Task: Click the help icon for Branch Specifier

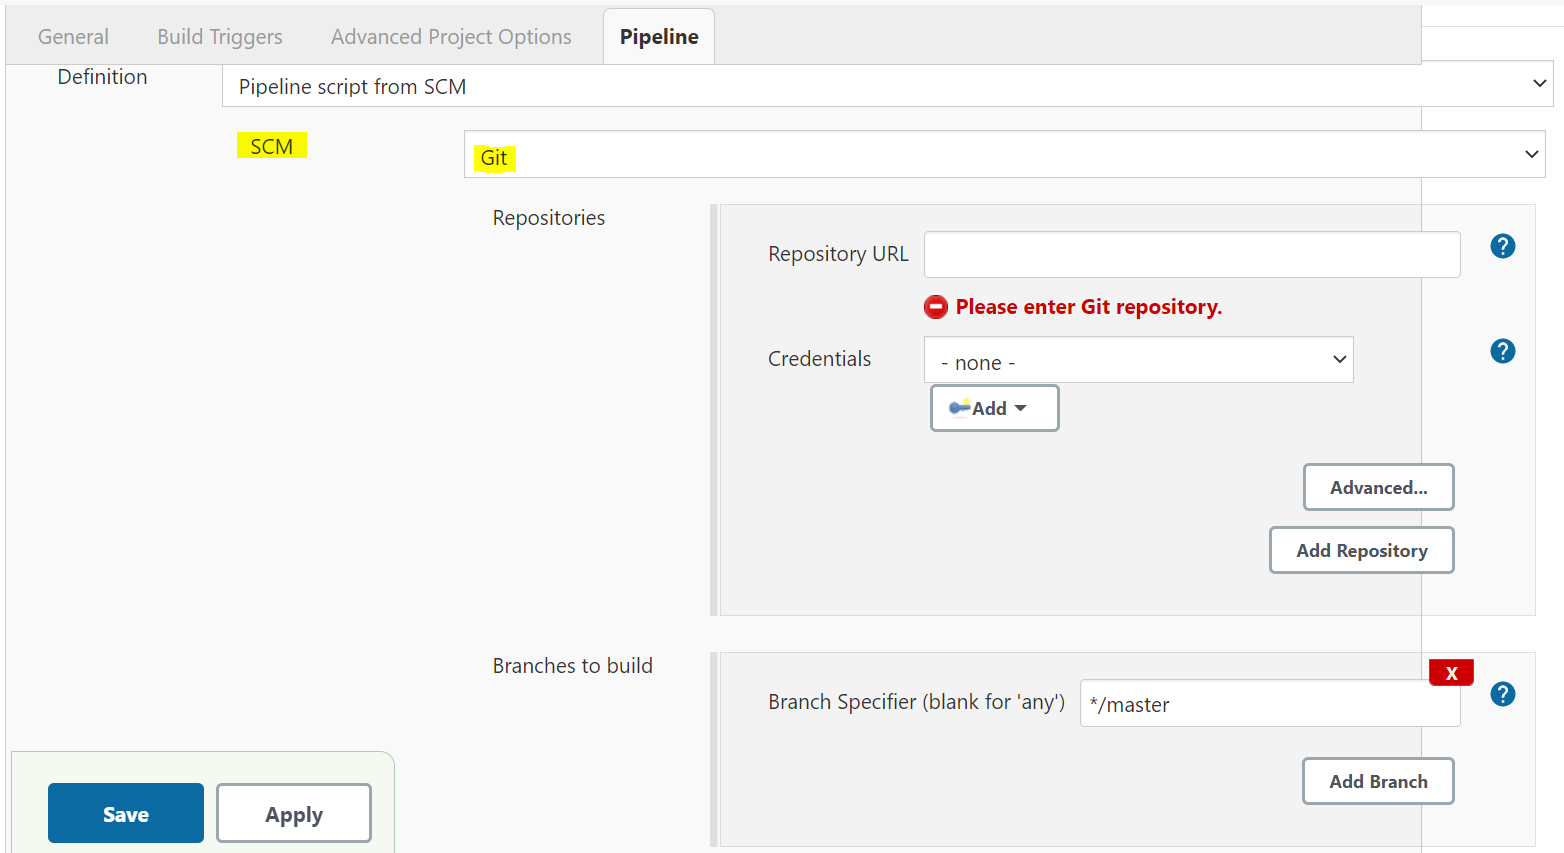Action: pyautogui.click(x=1502, y=694)
